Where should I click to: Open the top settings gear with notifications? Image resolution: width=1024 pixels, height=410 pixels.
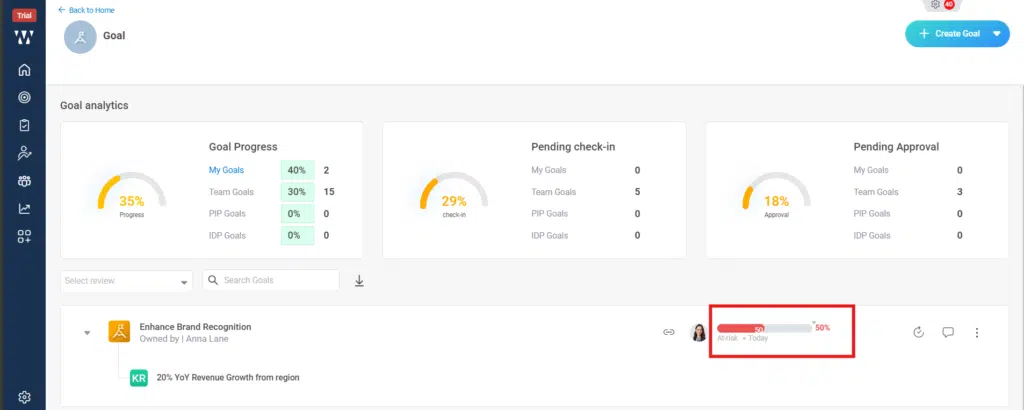click(x=936, y=5)
